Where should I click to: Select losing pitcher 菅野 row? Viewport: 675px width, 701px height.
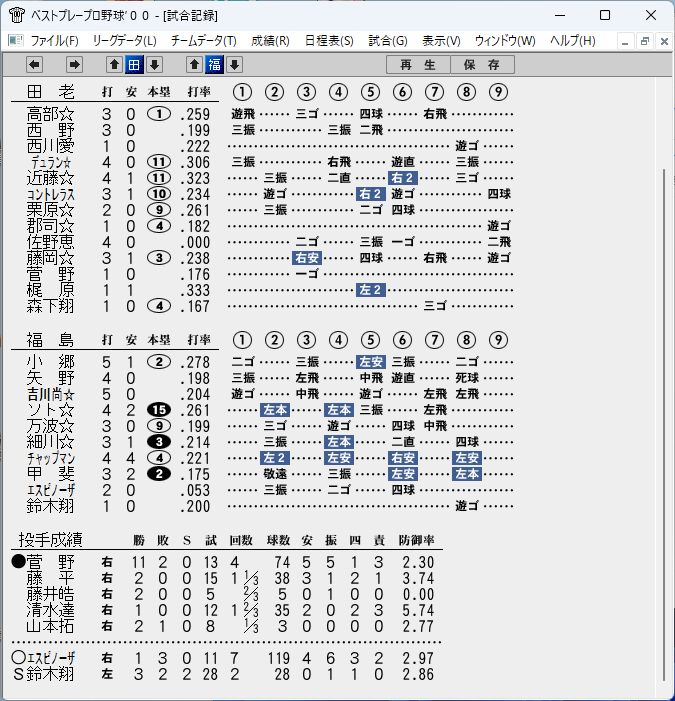pos(224,562)
